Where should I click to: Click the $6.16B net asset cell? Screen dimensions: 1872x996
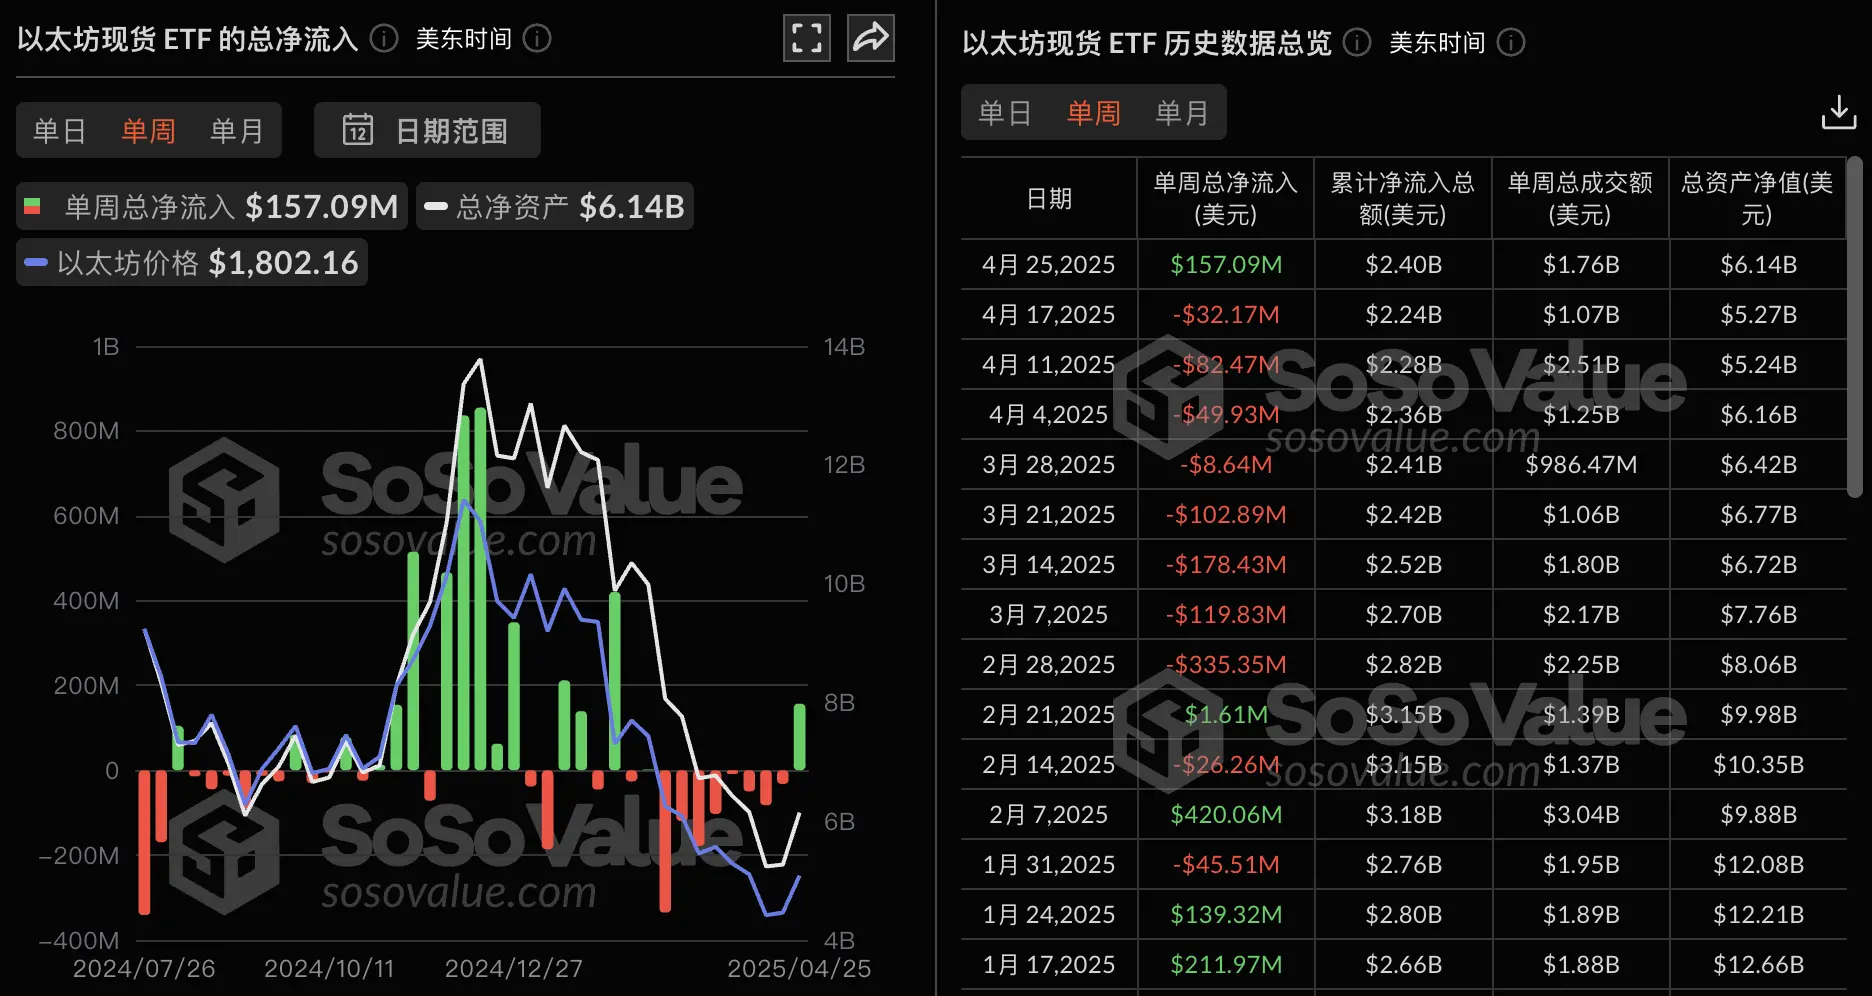[x=1758, y=415]
